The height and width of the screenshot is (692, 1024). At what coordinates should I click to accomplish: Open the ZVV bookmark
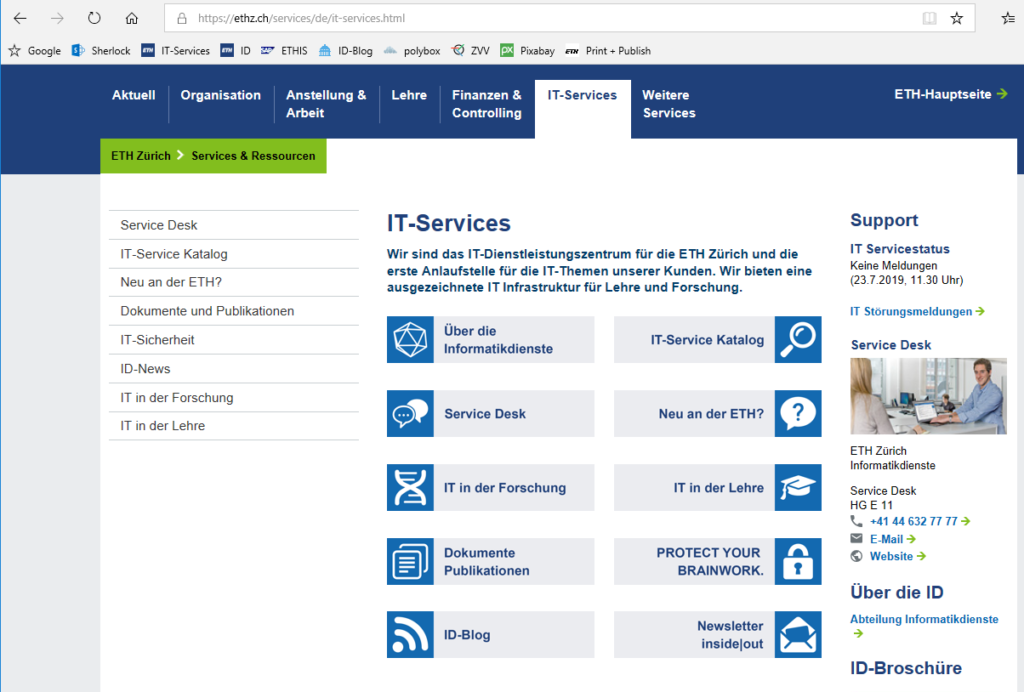click(470, 51)
